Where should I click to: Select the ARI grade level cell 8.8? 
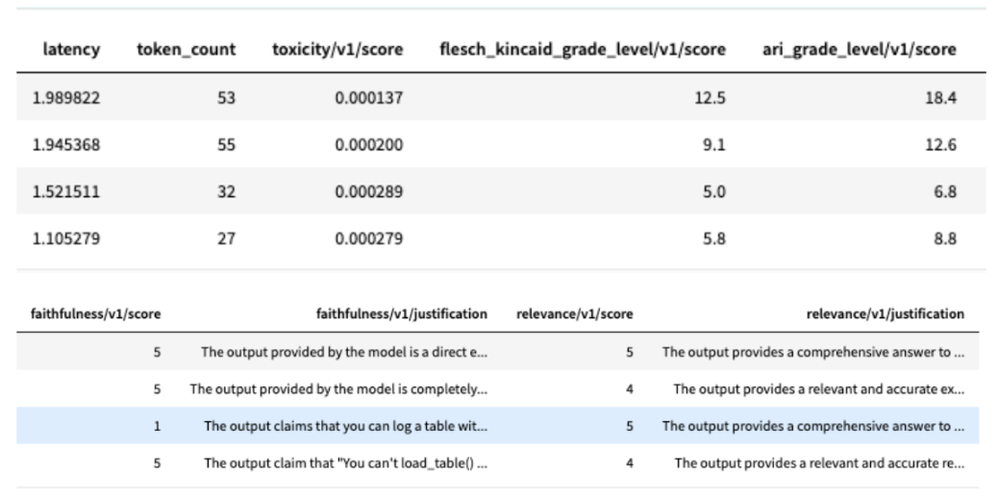(x=945, y=239)
